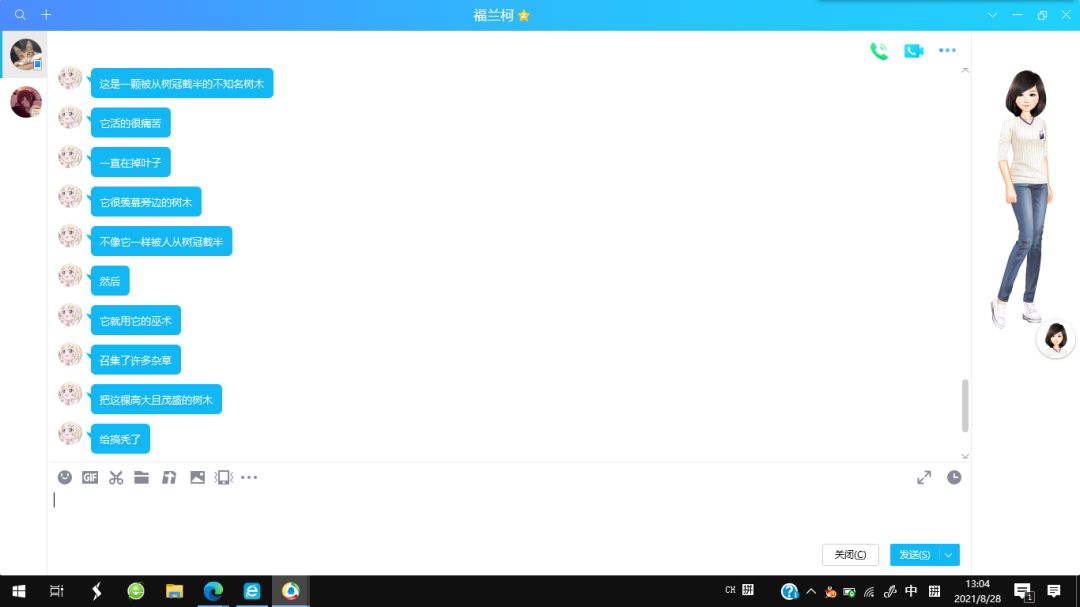Open the Wi-Fi network tray icon

pos(869,592)
